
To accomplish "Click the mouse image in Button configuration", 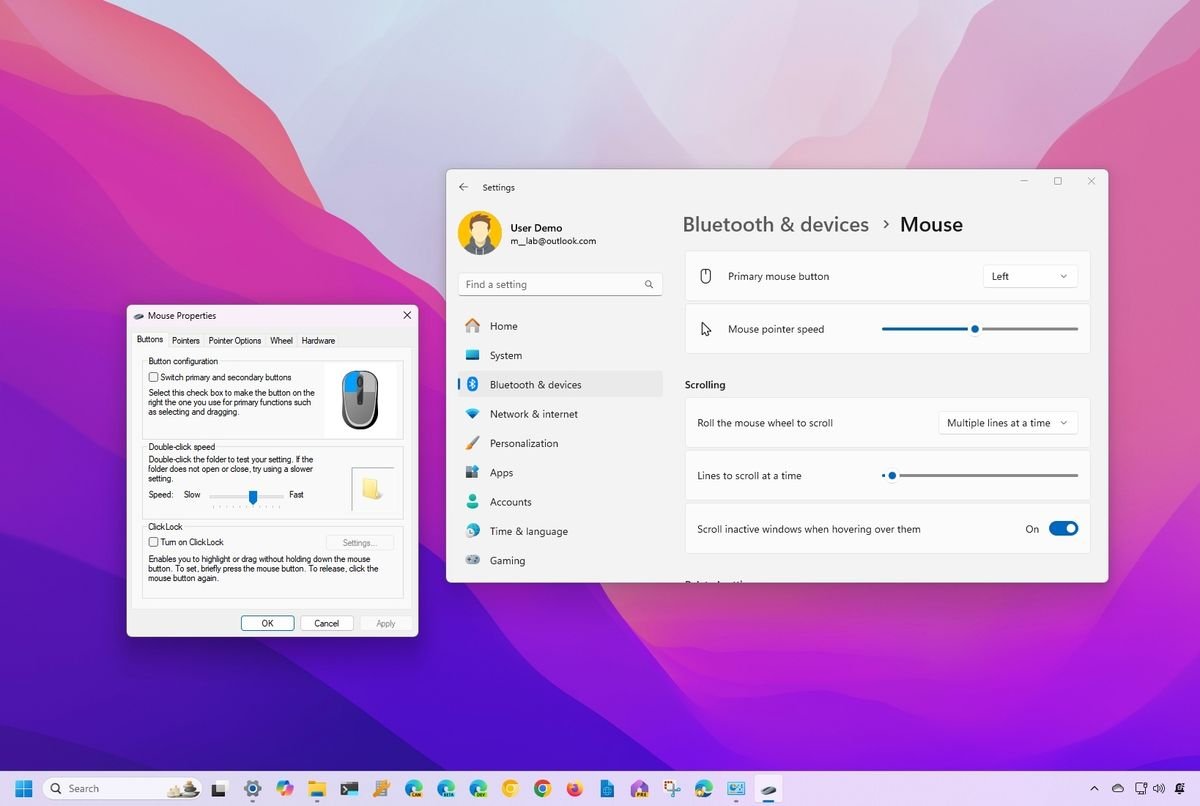I will 360,400.
